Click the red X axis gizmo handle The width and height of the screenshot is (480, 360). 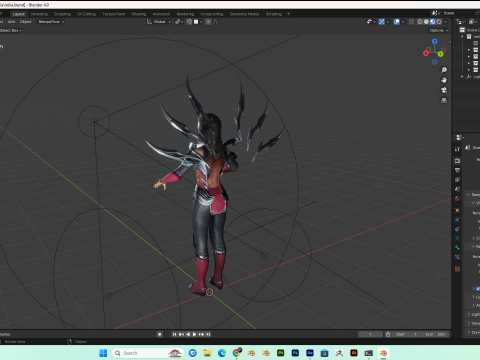pos(426,53)
